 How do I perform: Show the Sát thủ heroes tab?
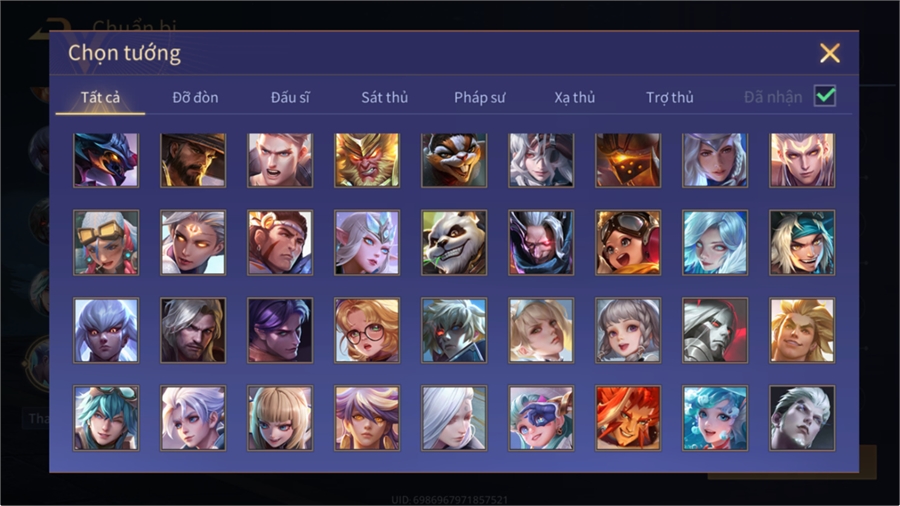coord(385,98)
